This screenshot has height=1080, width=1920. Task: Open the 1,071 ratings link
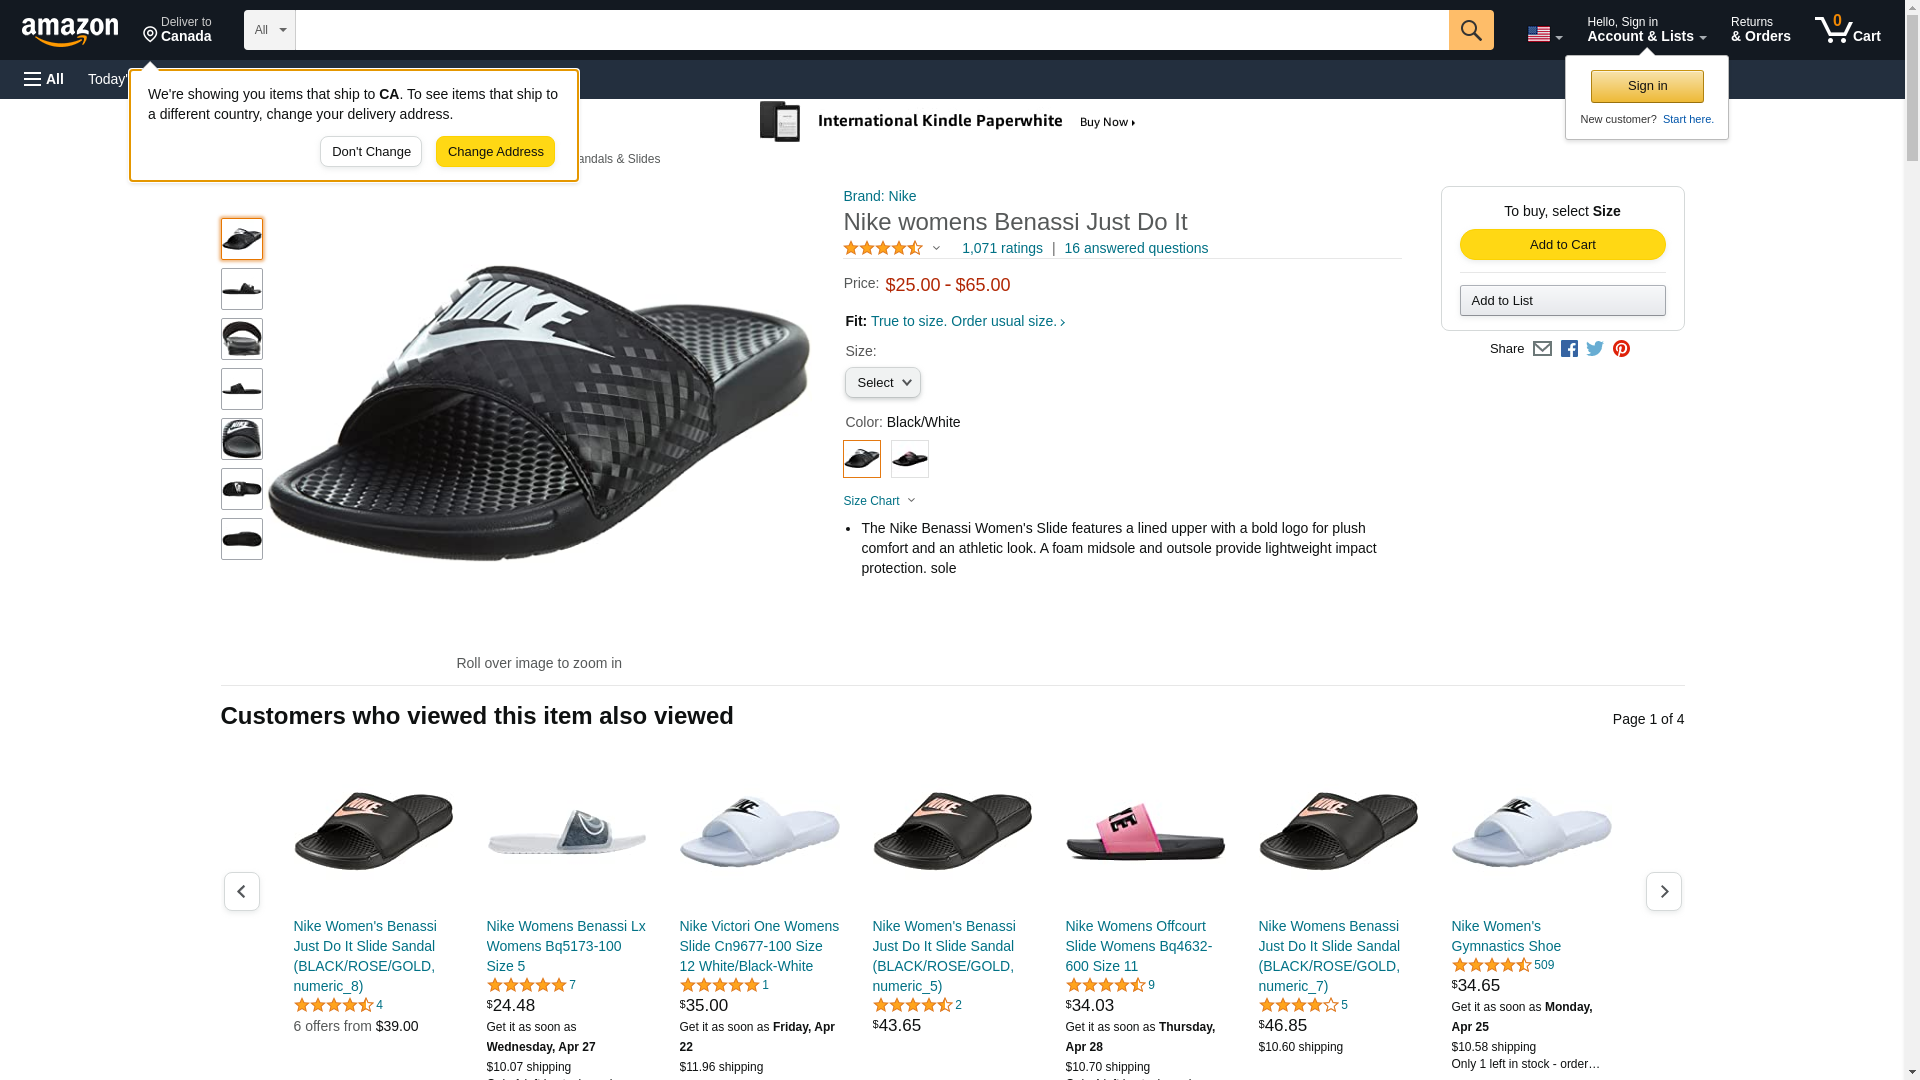point(1002,248)
